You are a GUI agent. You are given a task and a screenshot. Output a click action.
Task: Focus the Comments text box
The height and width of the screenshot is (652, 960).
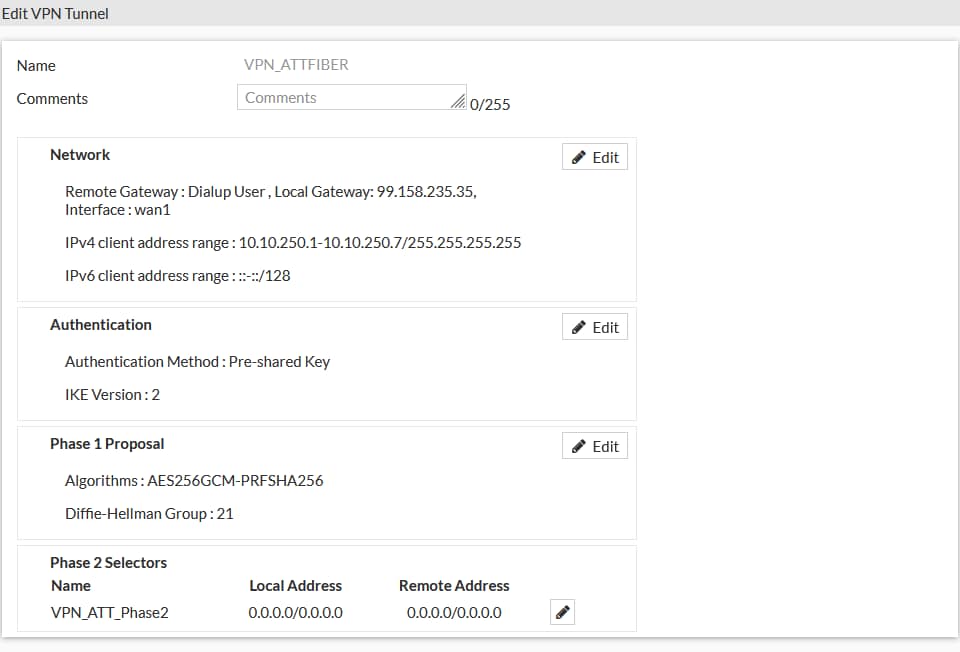click(x=345, y=98)
